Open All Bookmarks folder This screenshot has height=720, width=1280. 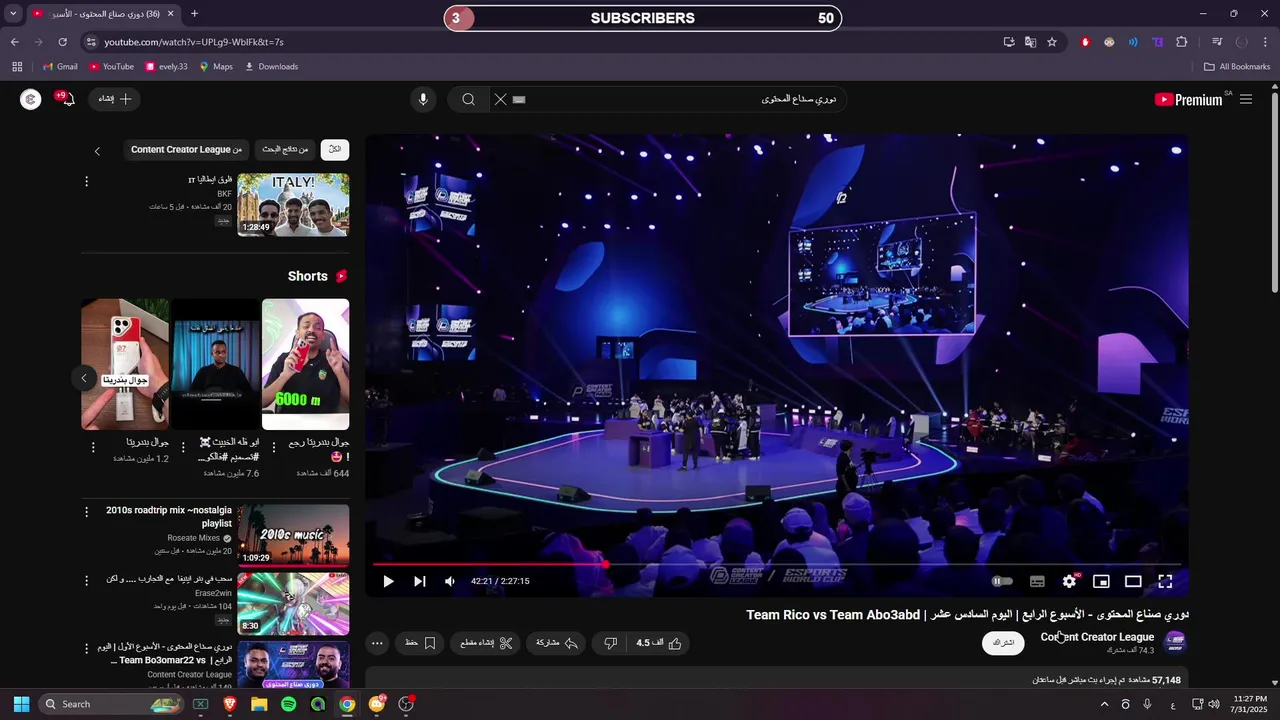click(x=1237, y=67)
